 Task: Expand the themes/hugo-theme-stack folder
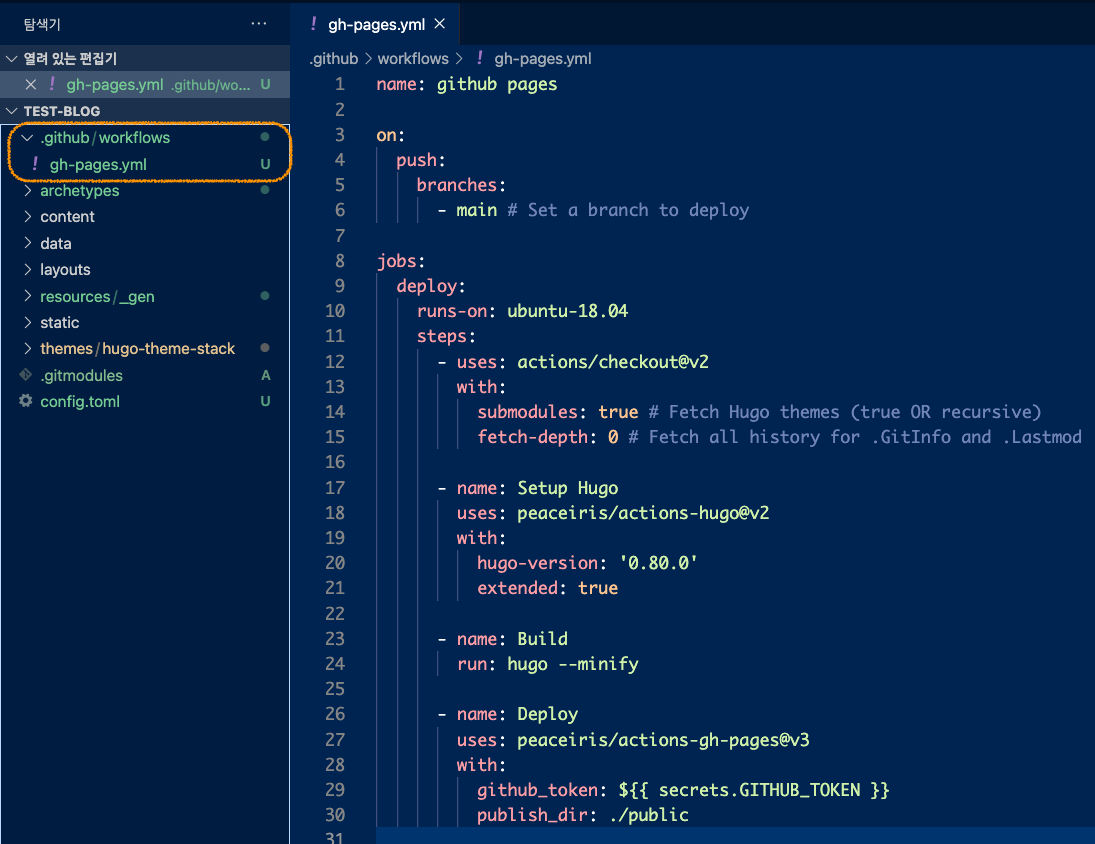click(x=28, y=349)
